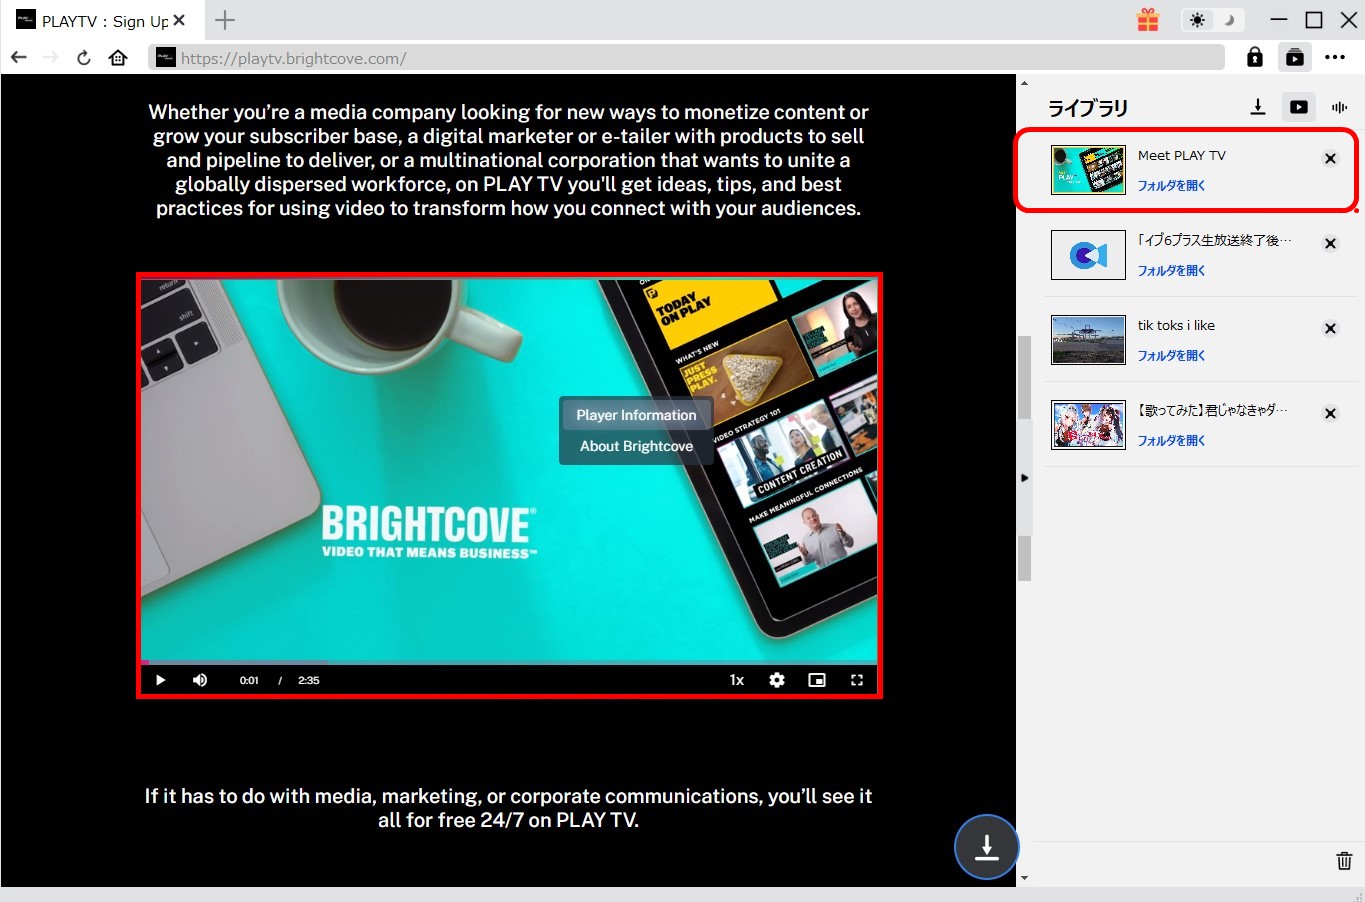Close the PLAYTV : Sign Up tab

coord(179,20)
